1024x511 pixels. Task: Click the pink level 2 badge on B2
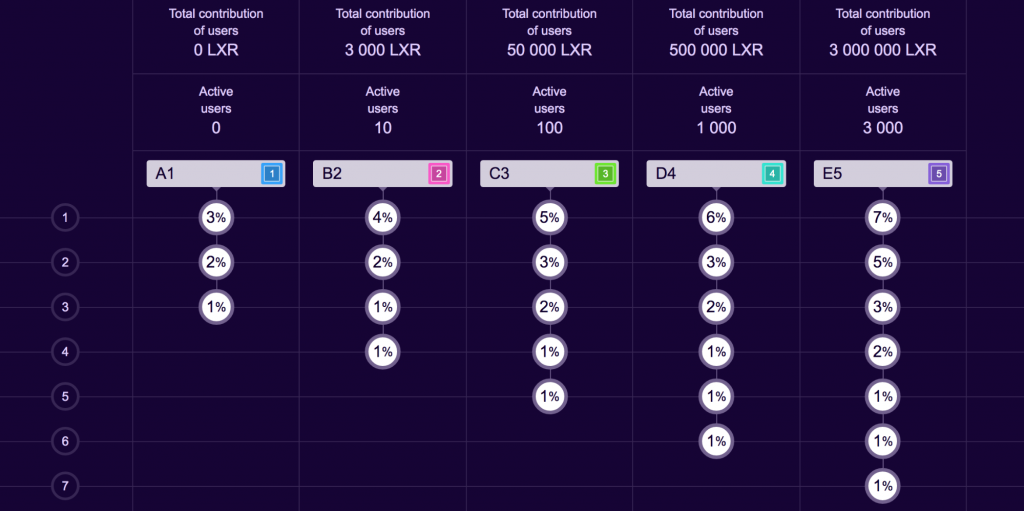(438, 174)
